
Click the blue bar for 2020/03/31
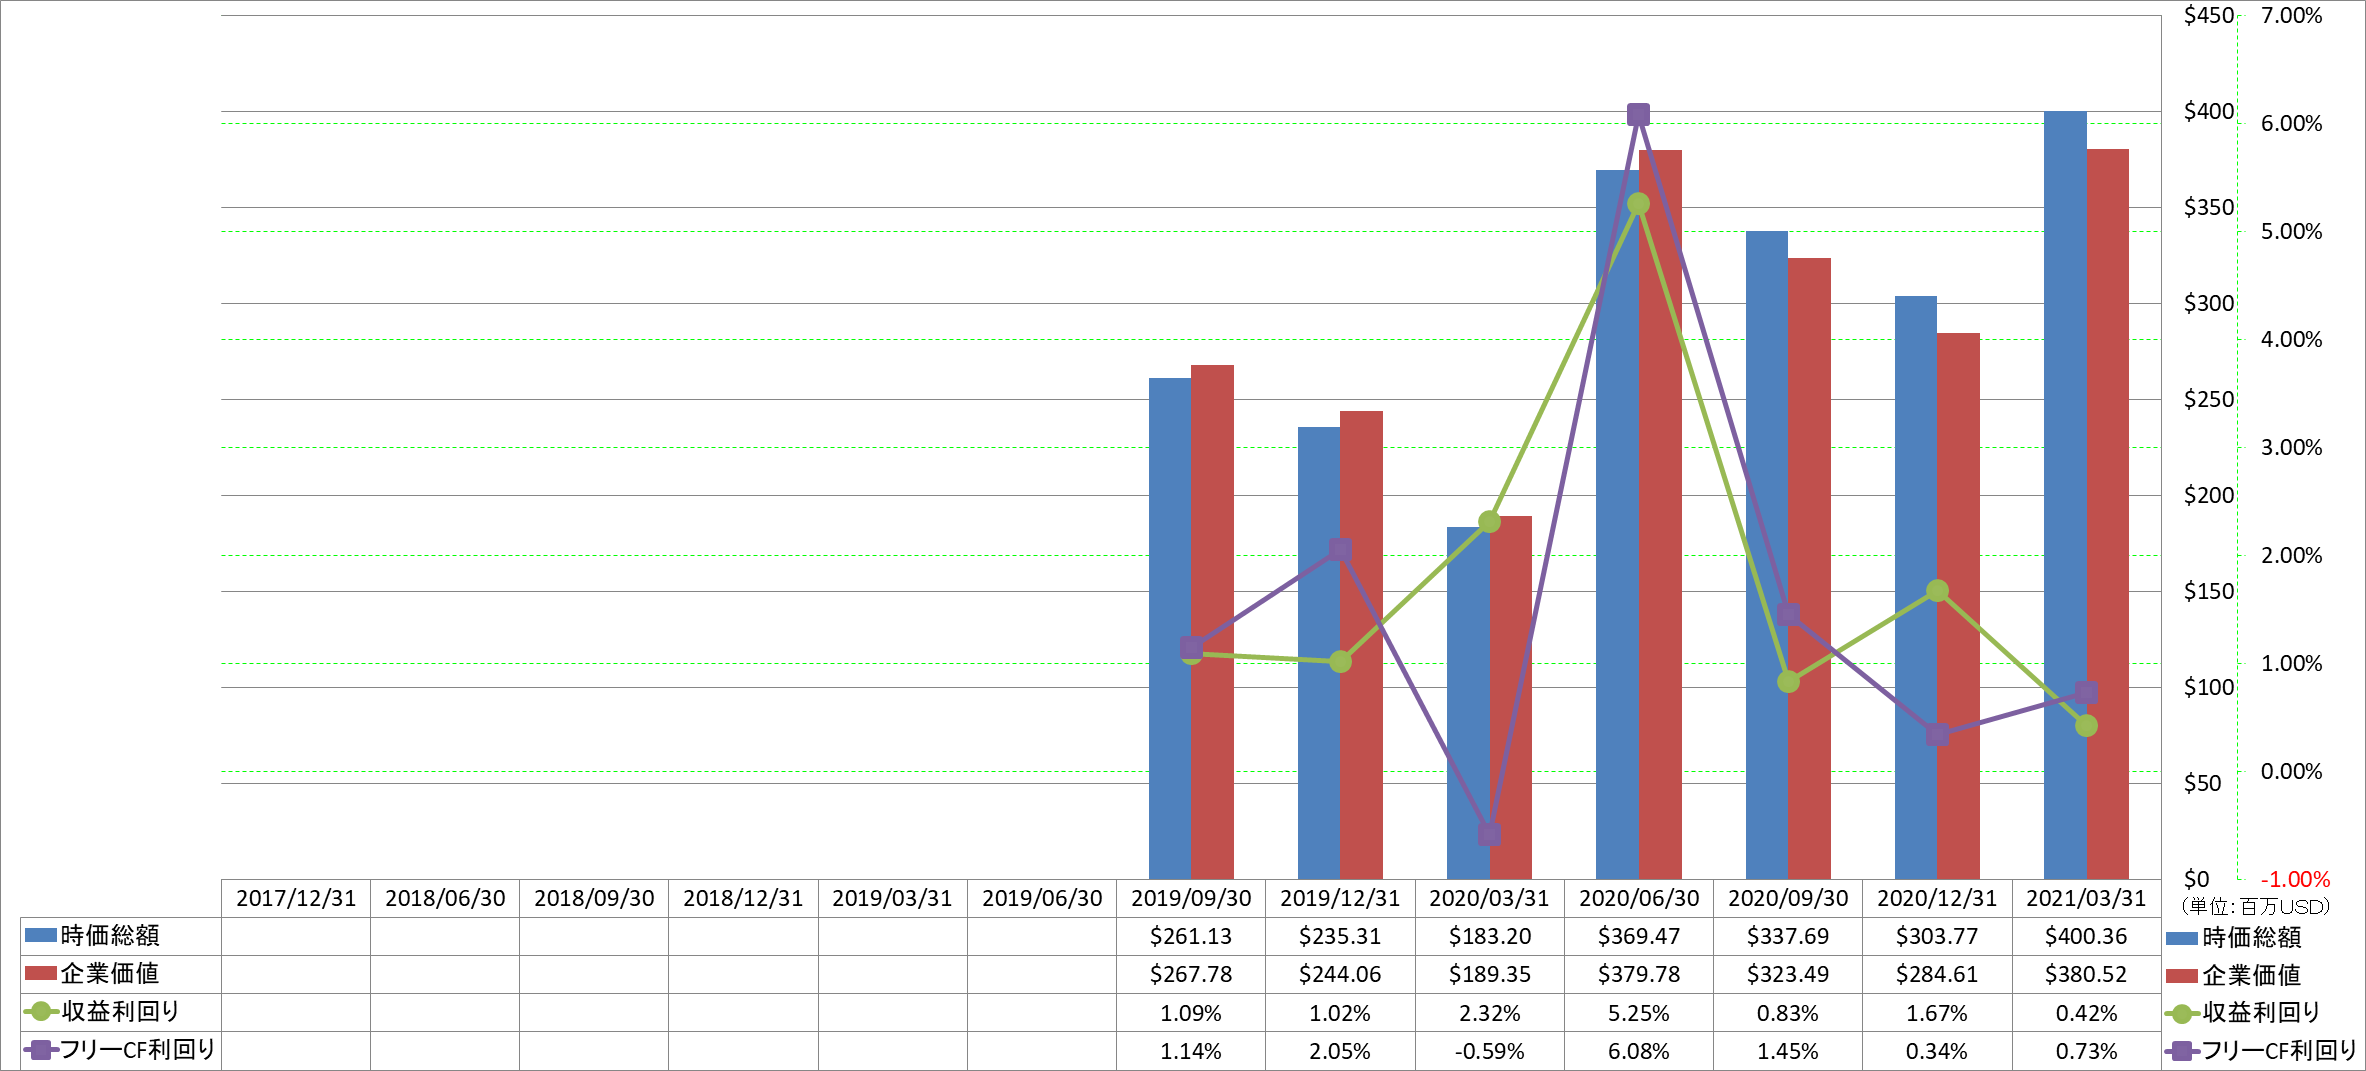coord(1468,703)
